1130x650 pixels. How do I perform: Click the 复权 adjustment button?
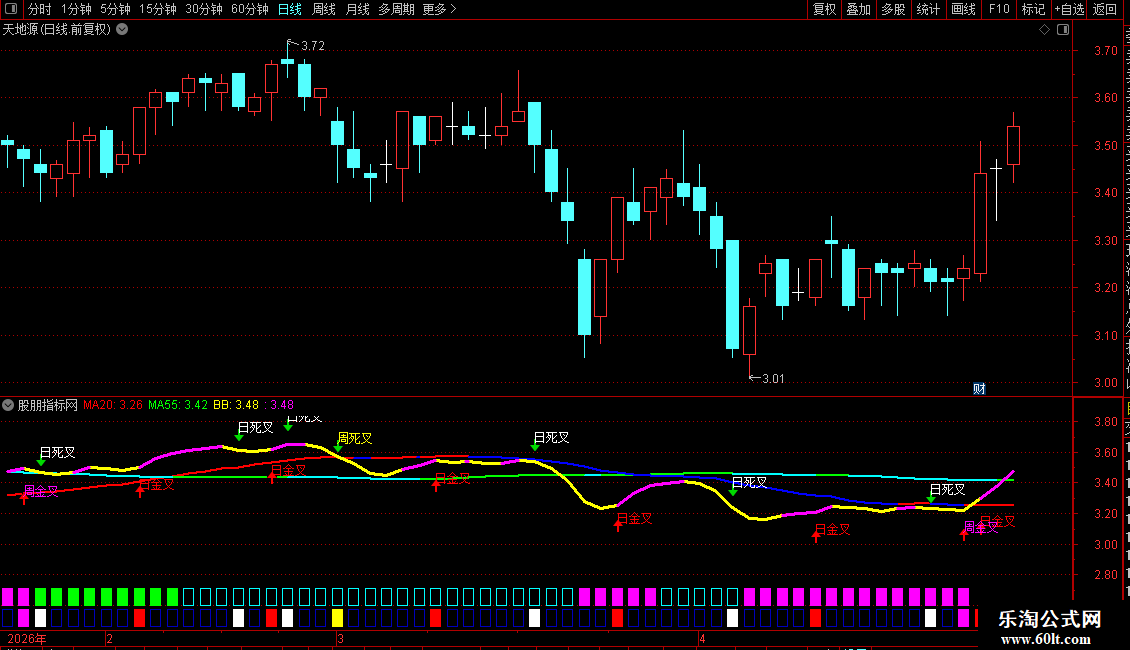(x=824, y=9)
